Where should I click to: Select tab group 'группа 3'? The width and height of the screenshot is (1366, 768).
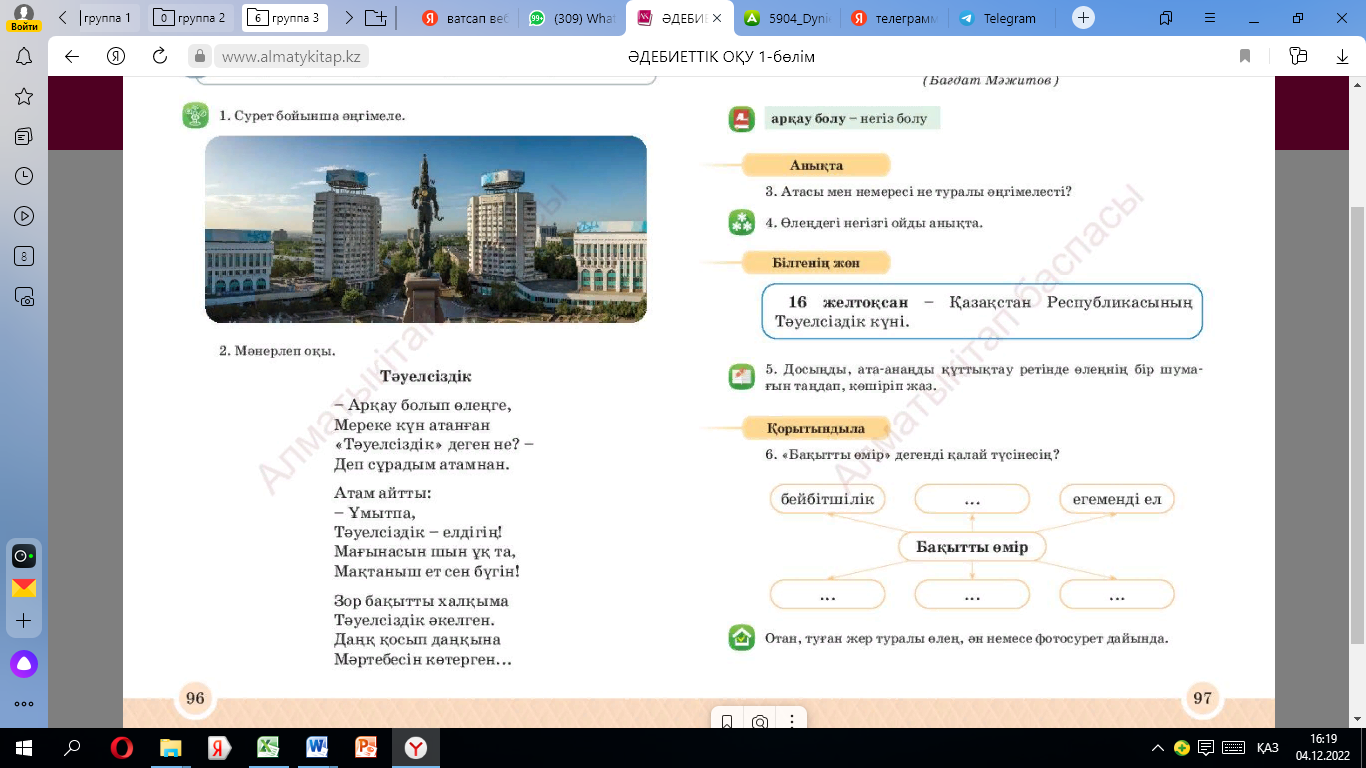(285, 18)
